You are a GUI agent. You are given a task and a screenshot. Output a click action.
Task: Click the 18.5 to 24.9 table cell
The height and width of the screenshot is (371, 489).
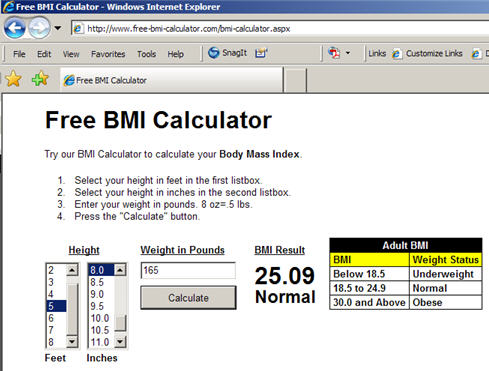(369, 288)
